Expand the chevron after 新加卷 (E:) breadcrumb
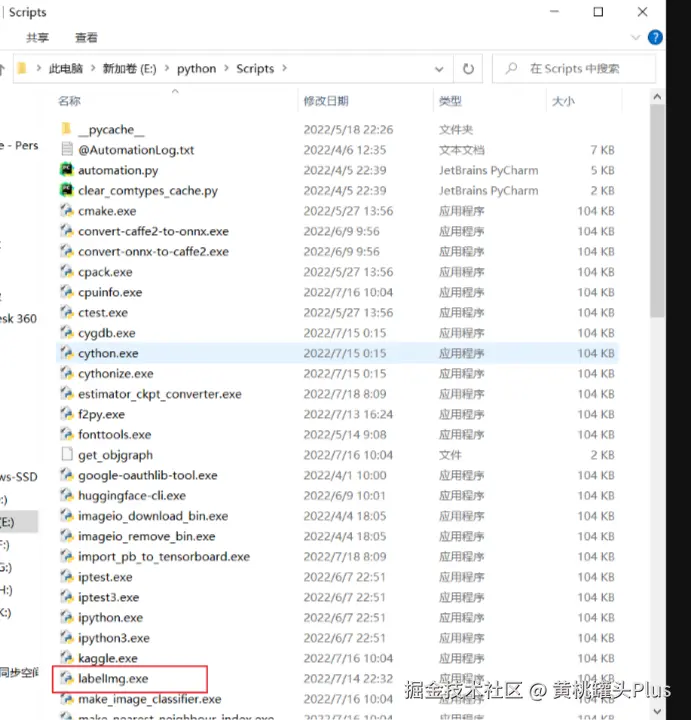The image size is (691, 720). 167,68
